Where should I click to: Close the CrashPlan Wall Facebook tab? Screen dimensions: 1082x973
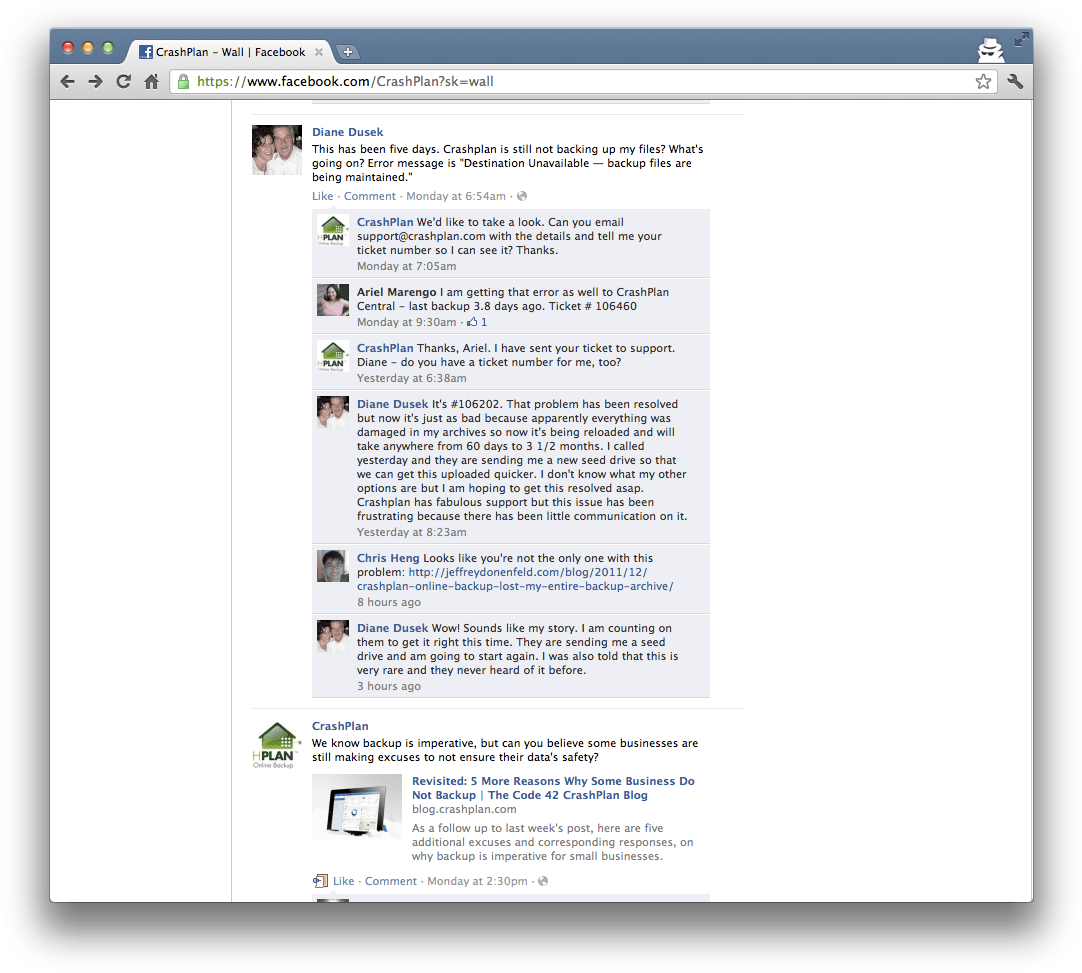click(319, 52)
